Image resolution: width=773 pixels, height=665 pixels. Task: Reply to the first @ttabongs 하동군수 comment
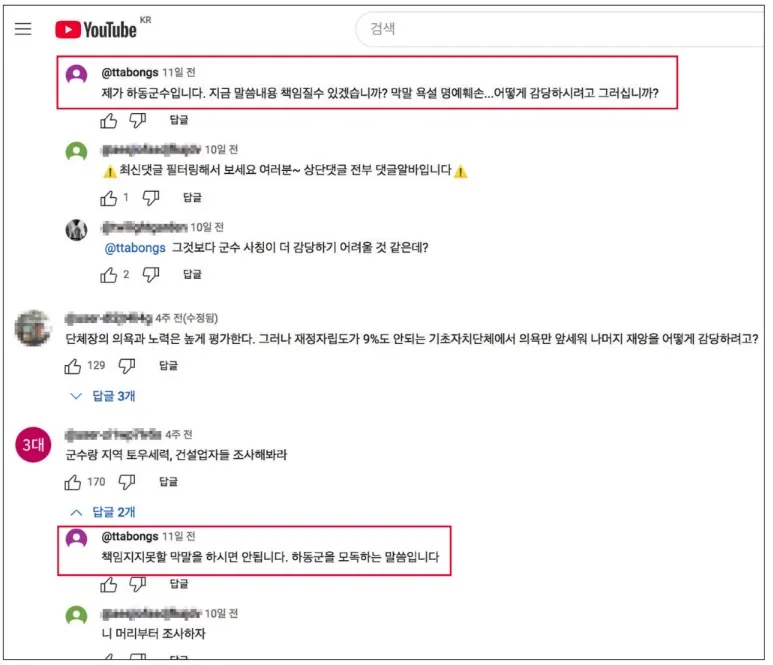pos(178,120)
